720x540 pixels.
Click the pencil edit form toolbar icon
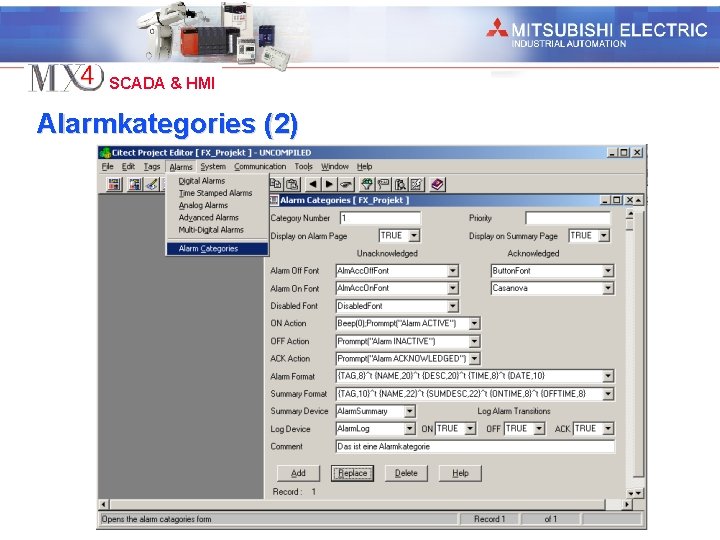pyautogui.click(x=417, y=184)
